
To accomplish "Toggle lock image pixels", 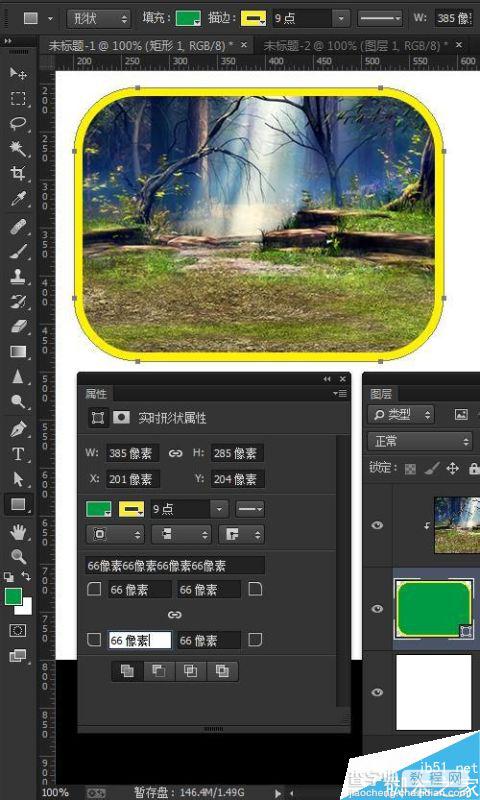I will pos(431,469).
